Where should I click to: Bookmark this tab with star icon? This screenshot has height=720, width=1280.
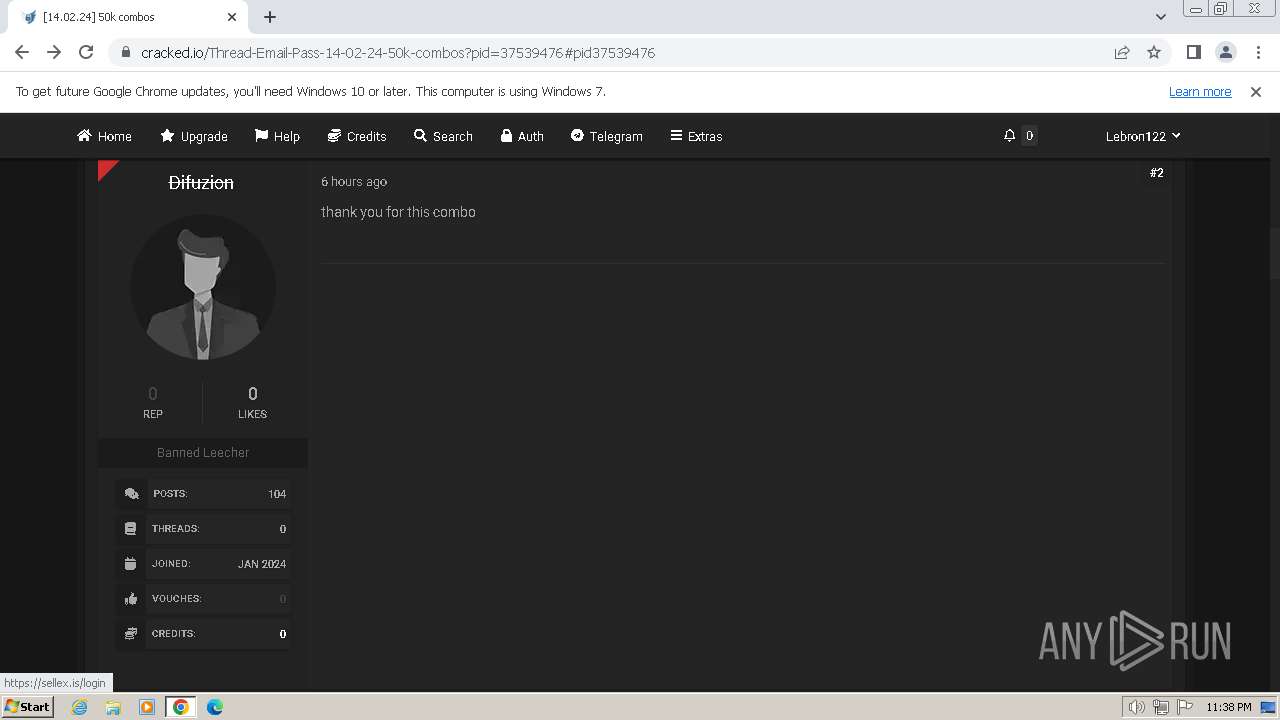1154,52
